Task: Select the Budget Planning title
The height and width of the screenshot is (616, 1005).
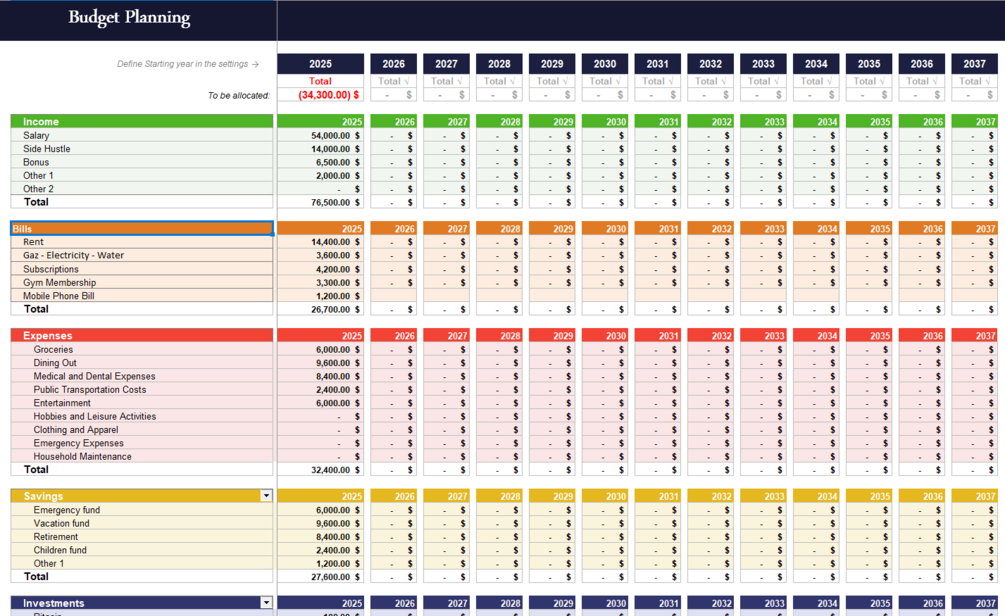Action: pos(129,17)
